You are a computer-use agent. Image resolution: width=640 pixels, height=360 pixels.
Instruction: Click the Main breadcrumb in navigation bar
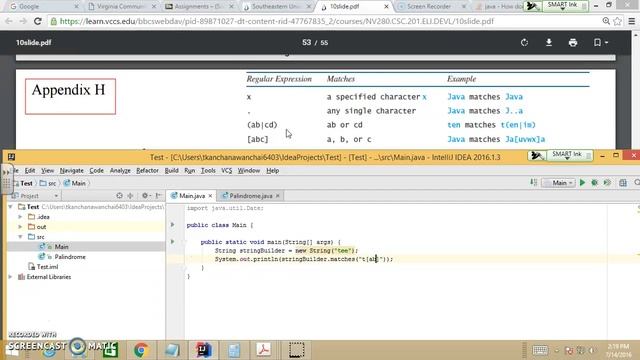[75, 183]
